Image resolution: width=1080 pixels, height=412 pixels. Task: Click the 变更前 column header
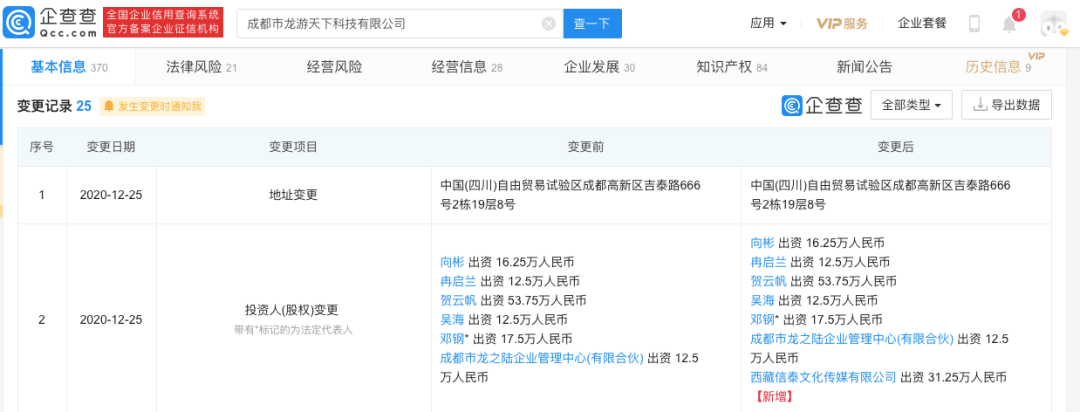(x=586, y=147)
